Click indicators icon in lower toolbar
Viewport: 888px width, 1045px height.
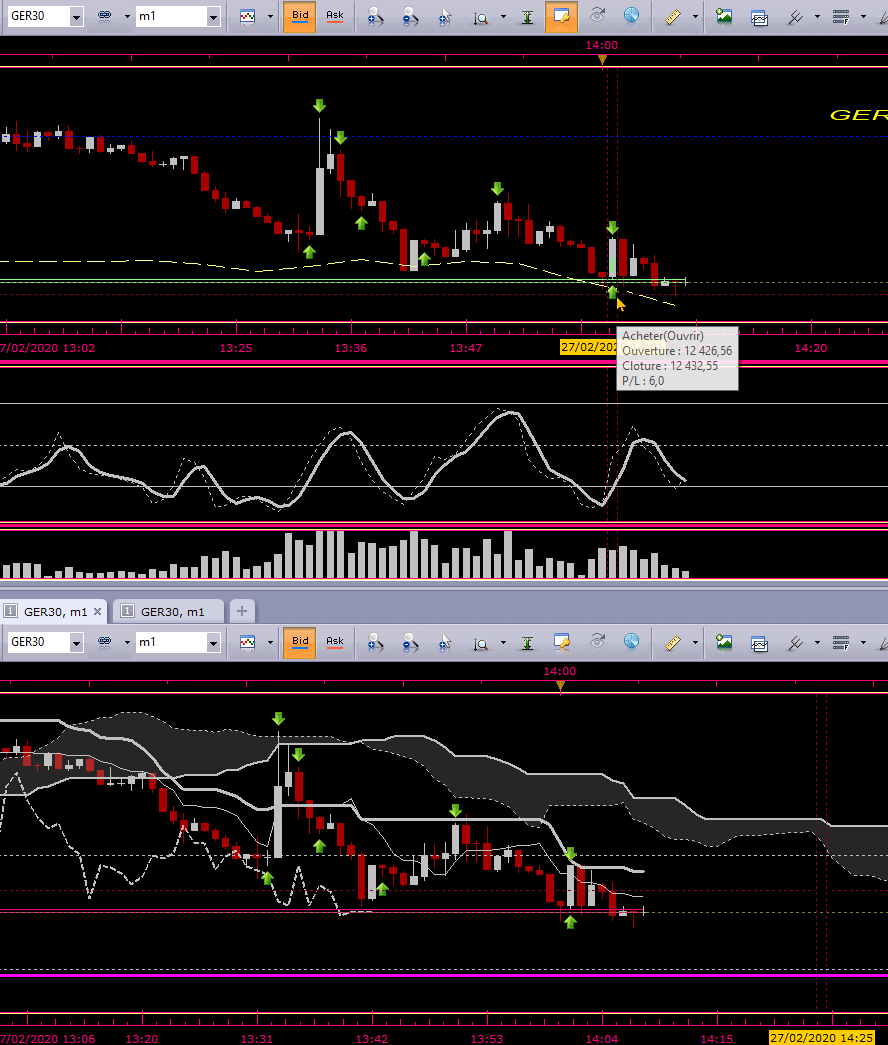click(795, 642)
